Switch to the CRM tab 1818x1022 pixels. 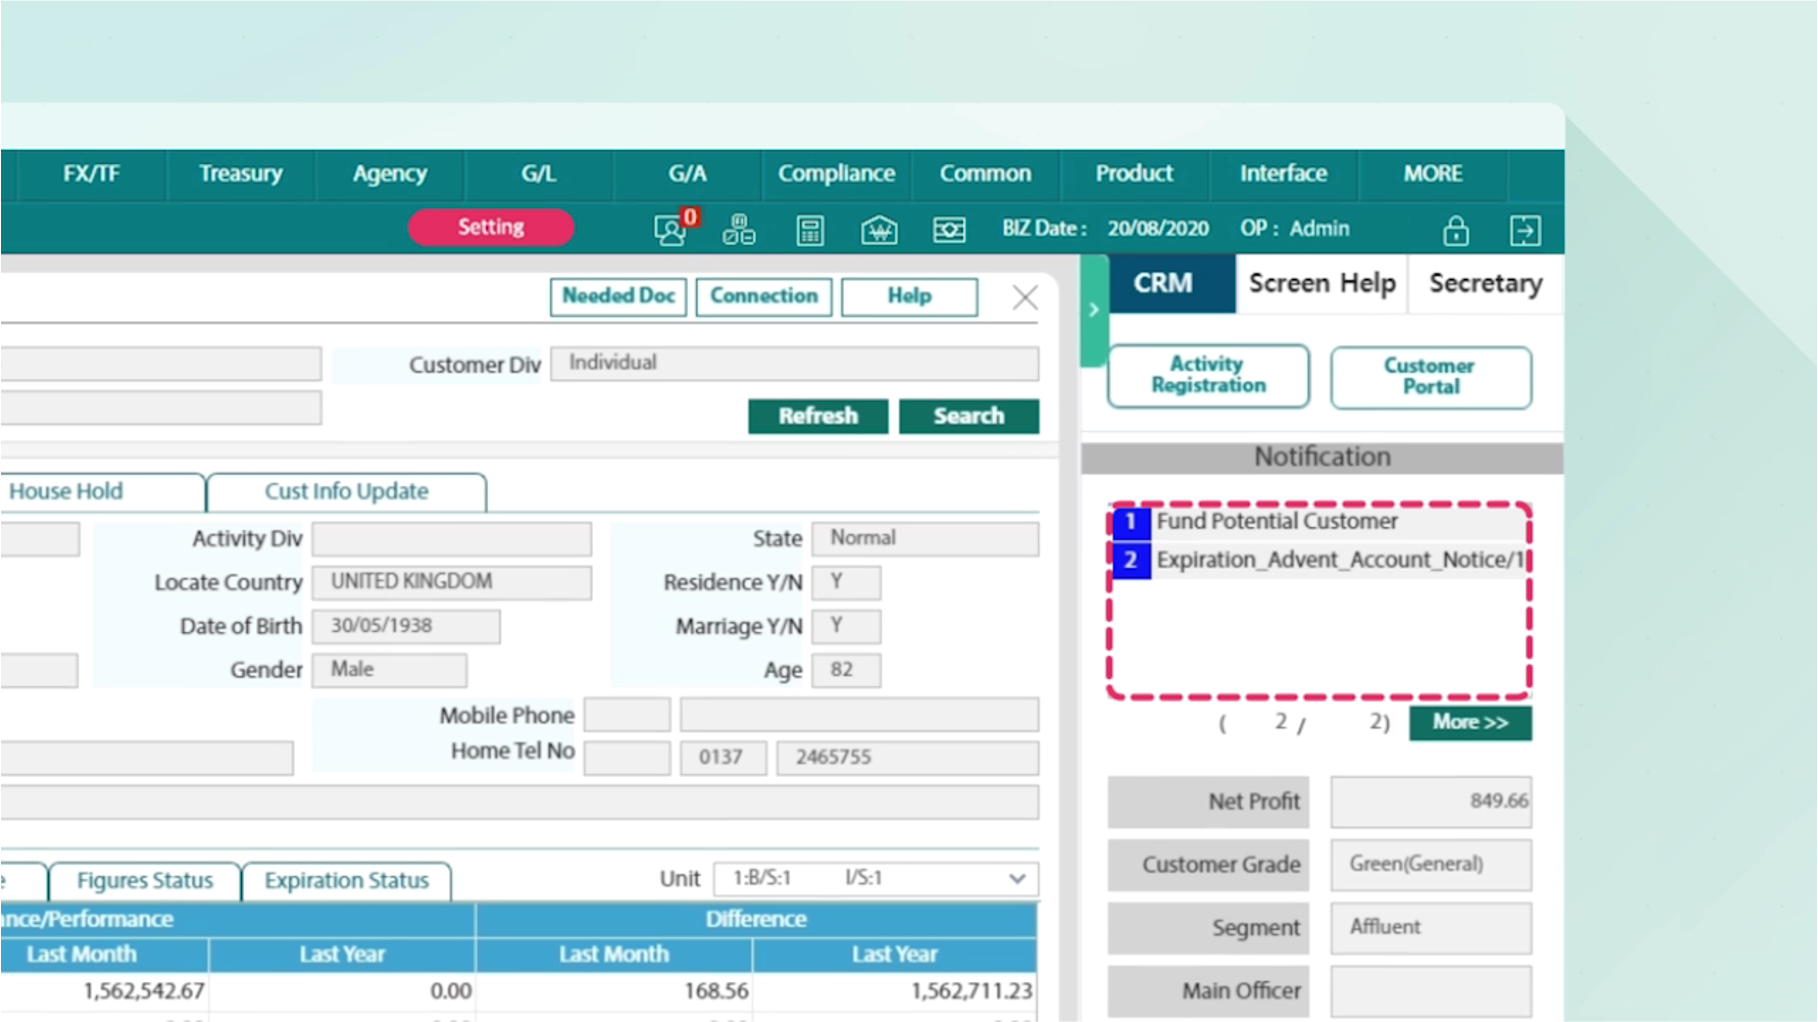tap(1172, 284)
